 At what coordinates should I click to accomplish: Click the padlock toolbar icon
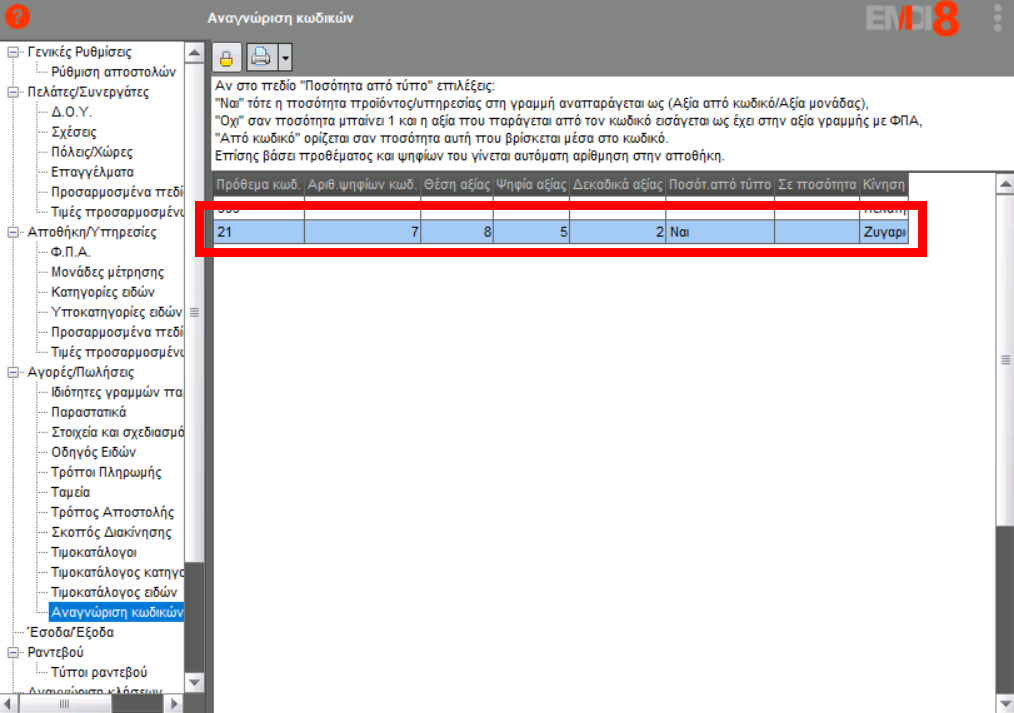pyautogui.click(x=226, y=58)
